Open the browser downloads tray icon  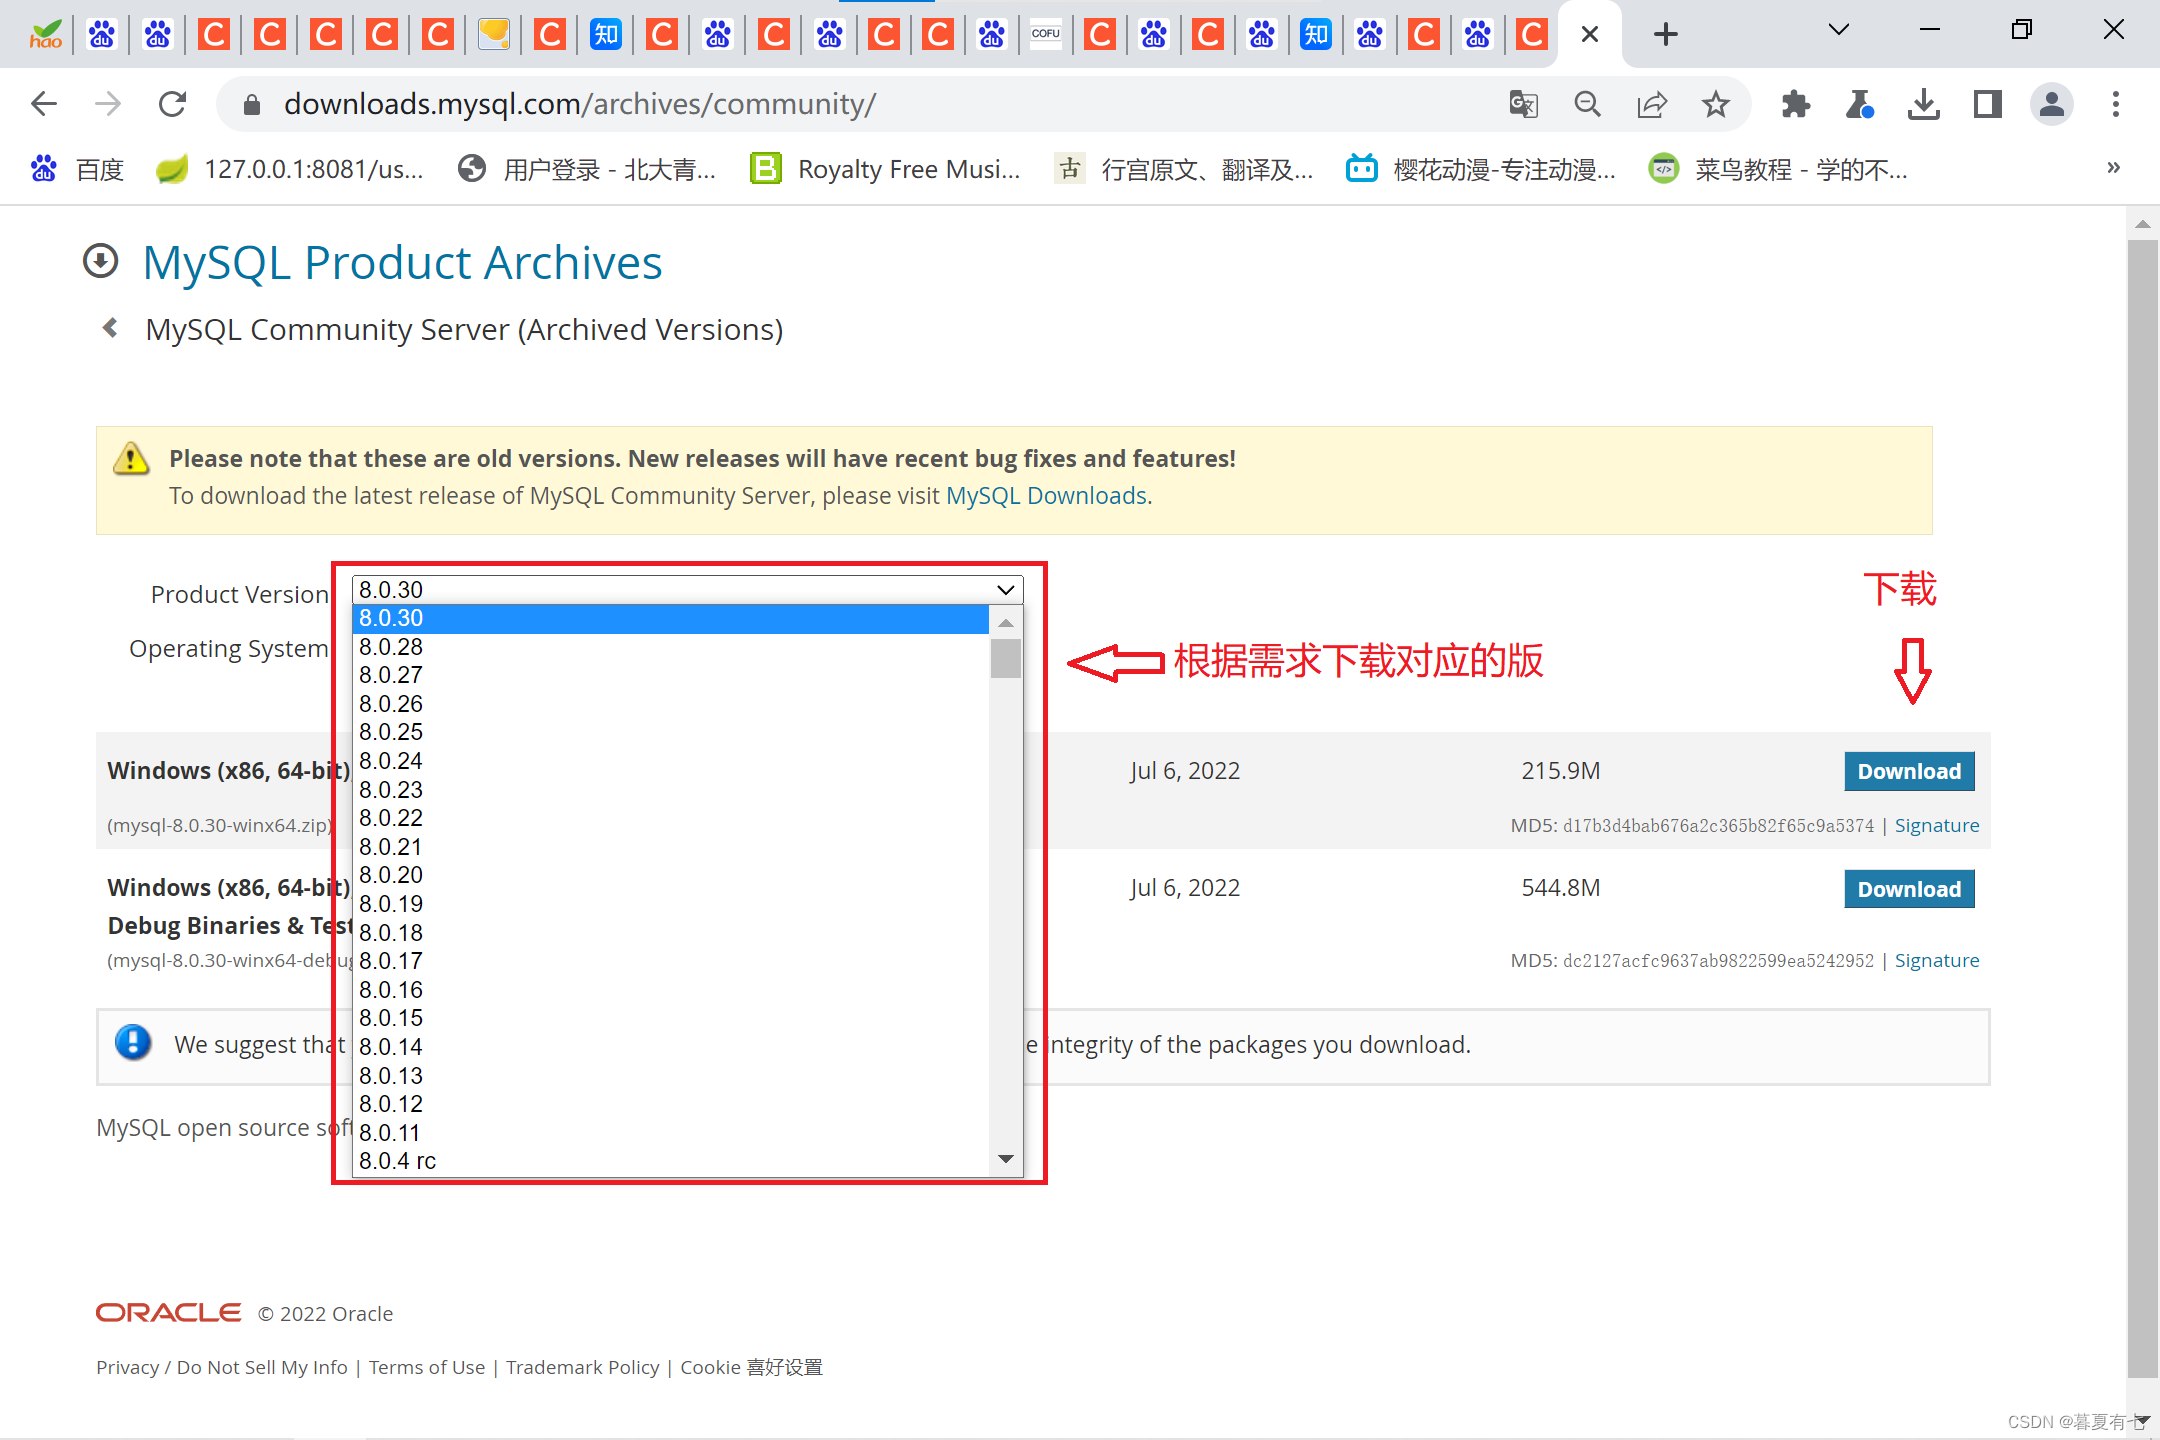(1923, 104)
